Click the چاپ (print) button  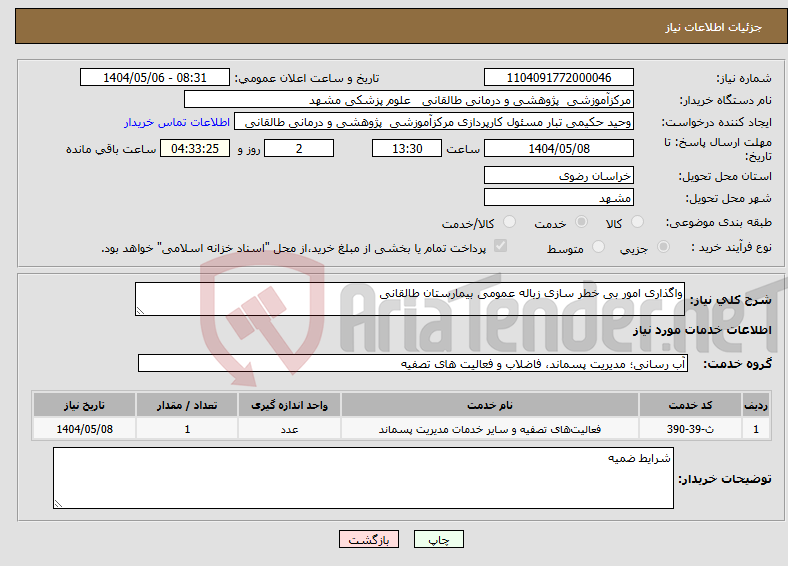pos(438,539)
